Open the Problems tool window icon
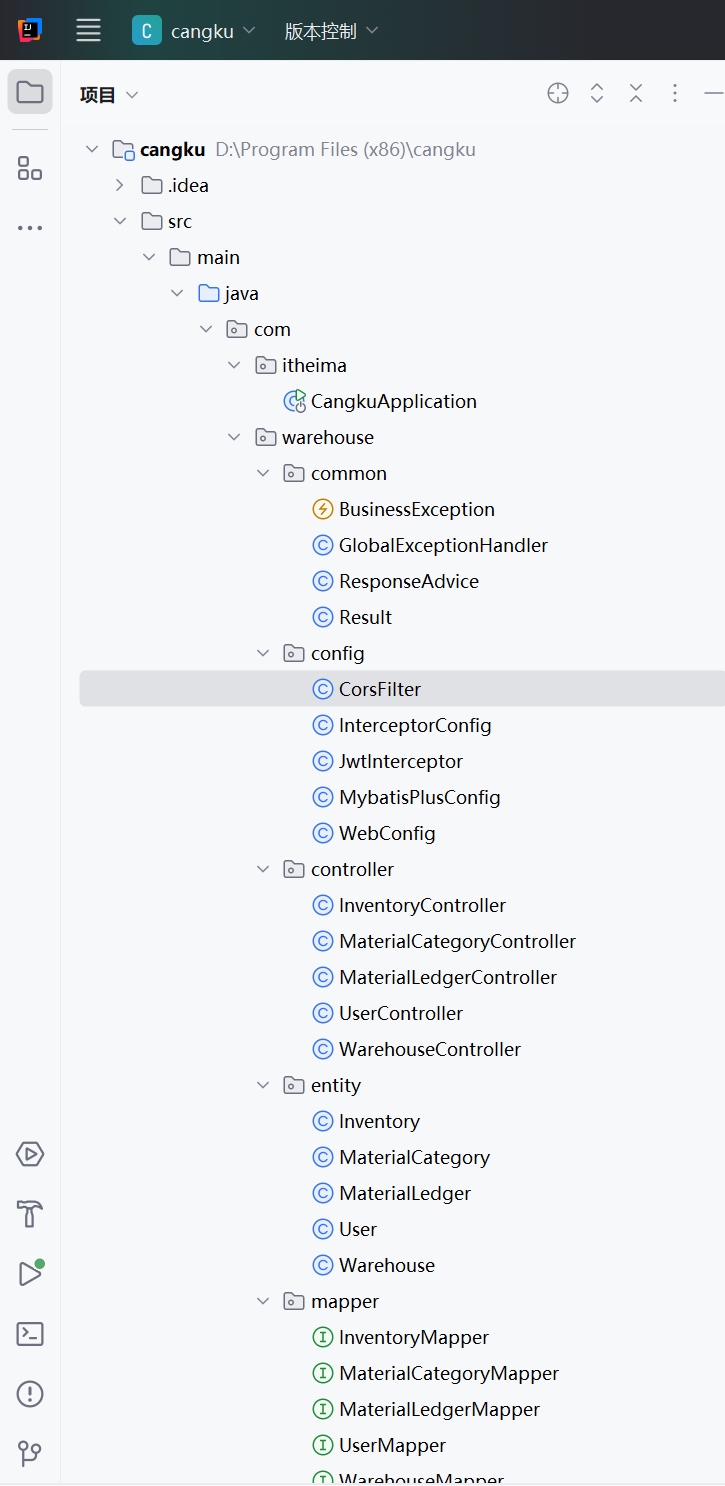This screenshot has width=725, height=1486. click(x=30, y=1394)
